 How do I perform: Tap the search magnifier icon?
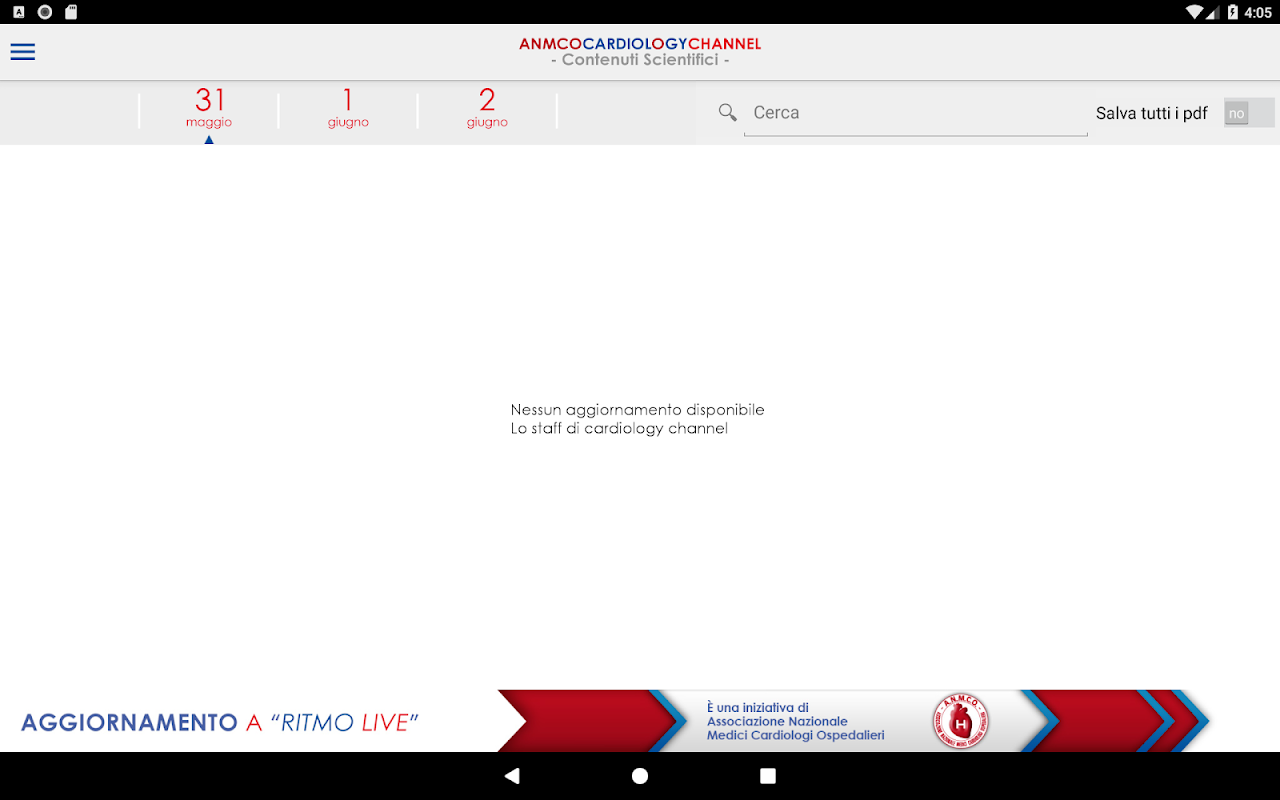(728, 112)
